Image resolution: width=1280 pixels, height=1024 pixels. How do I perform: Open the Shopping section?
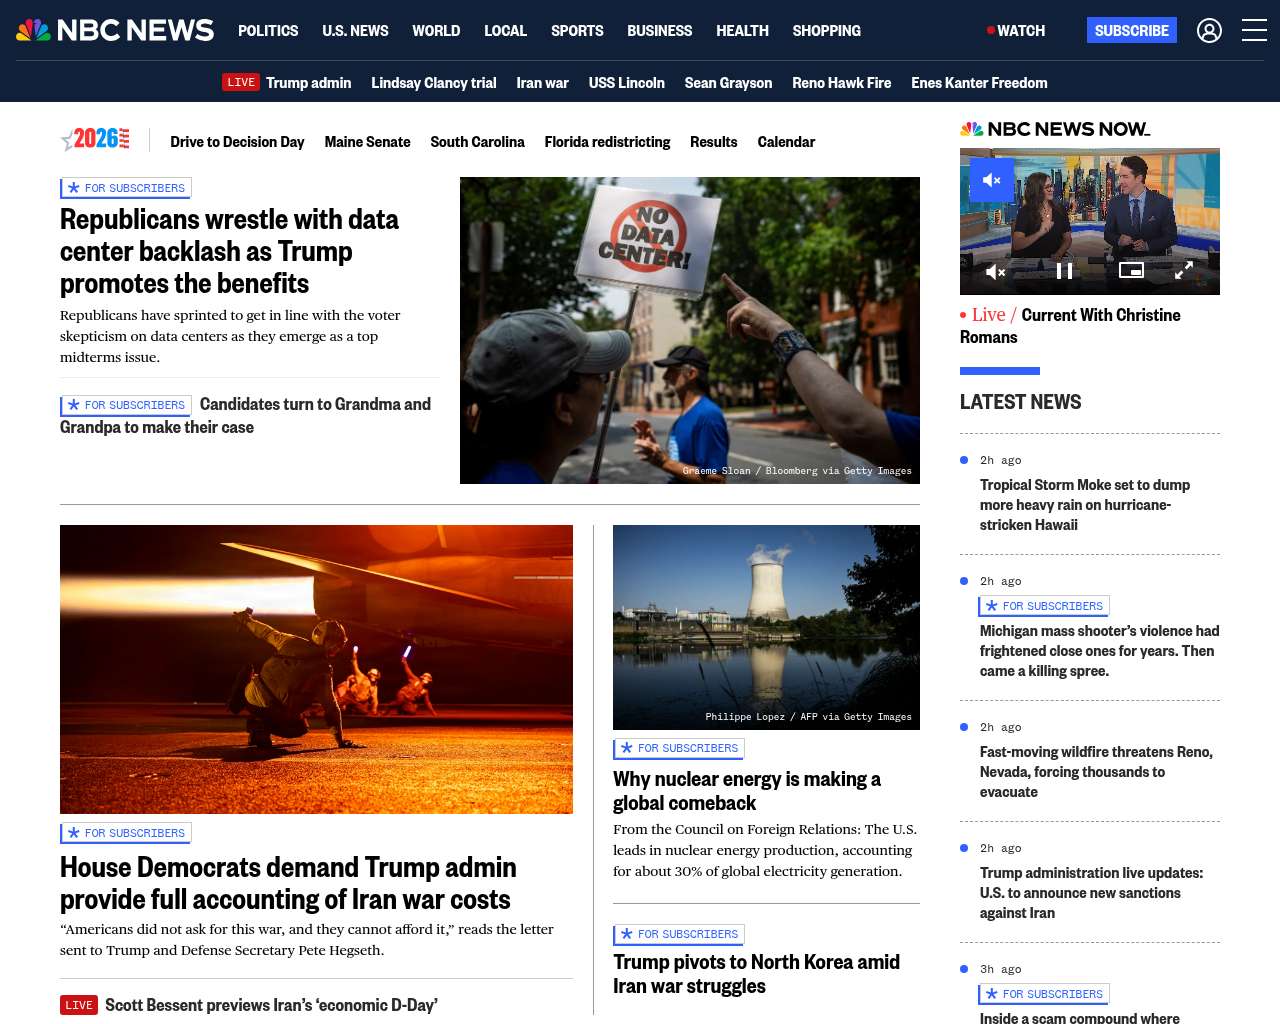826,31
